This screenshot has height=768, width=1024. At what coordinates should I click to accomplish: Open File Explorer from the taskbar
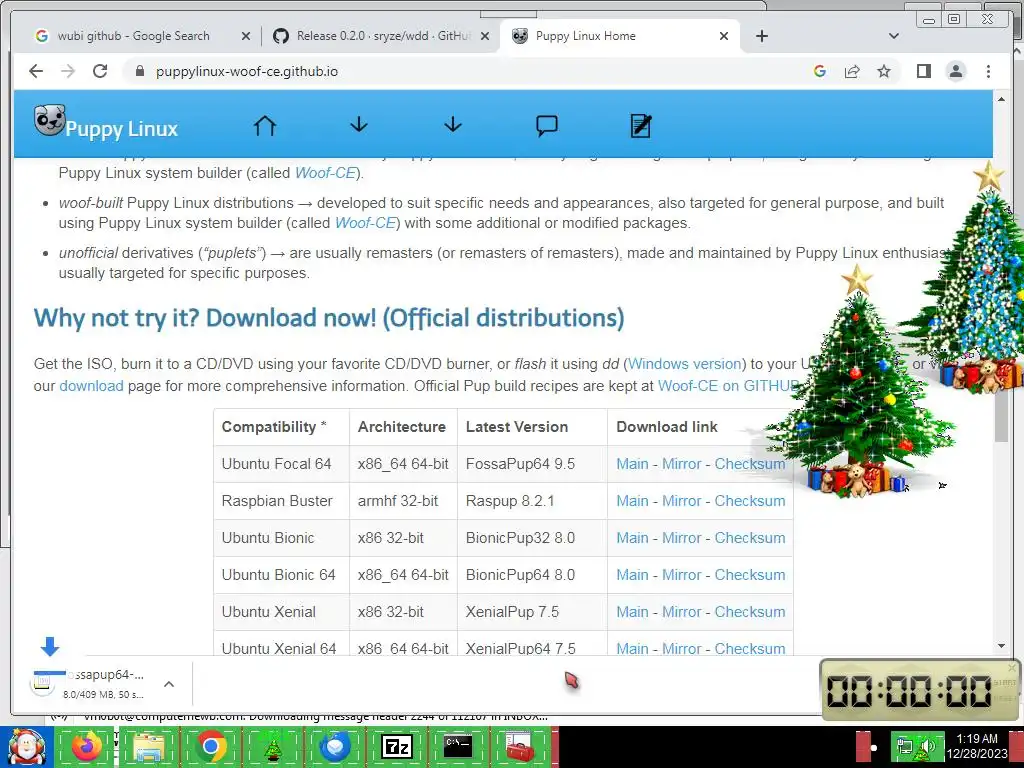click(x=149, y=746)
